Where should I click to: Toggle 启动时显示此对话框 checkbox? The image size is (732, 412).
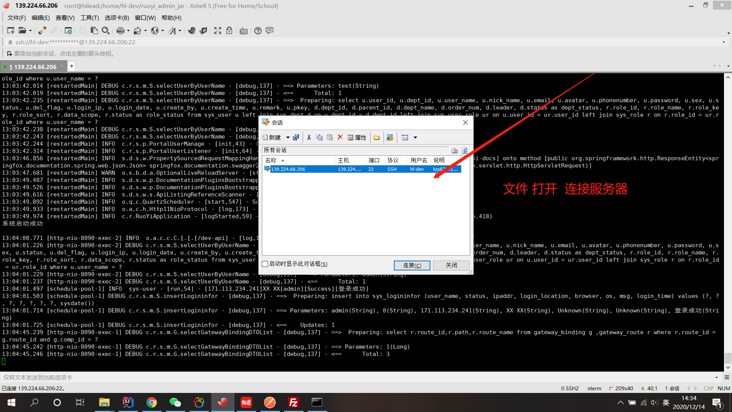tap(265, 264)
